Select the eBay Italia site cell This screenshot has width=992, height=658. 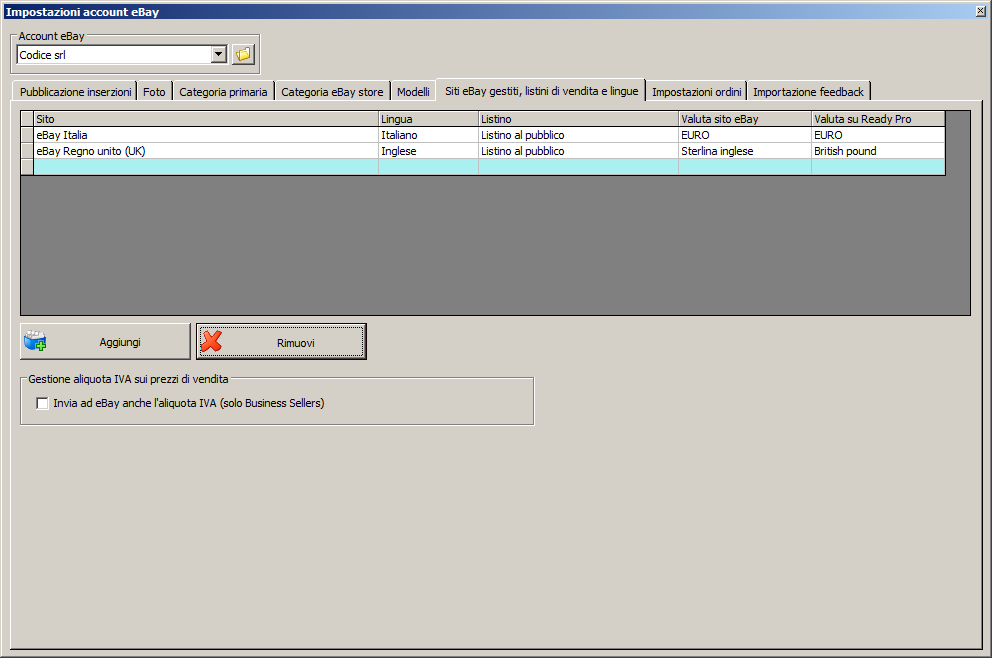coord(206,135)
